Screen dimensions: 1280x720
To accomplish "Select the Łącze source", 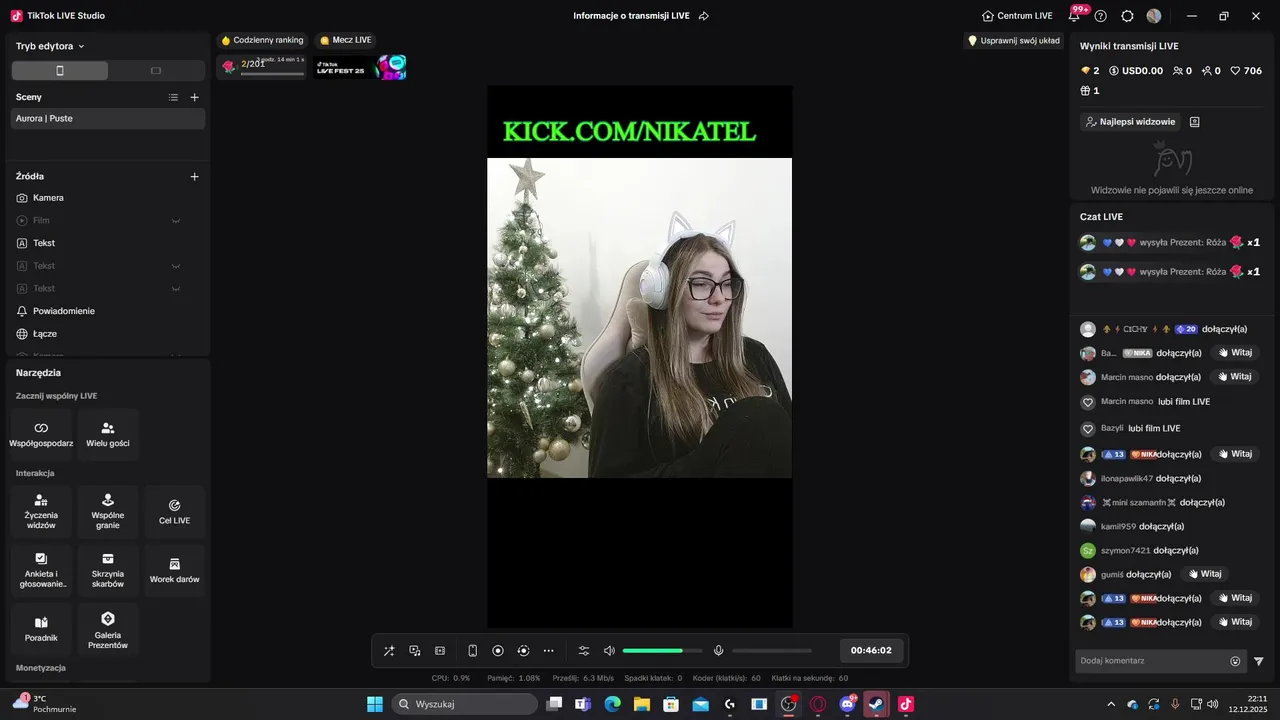I will point(108,334).
